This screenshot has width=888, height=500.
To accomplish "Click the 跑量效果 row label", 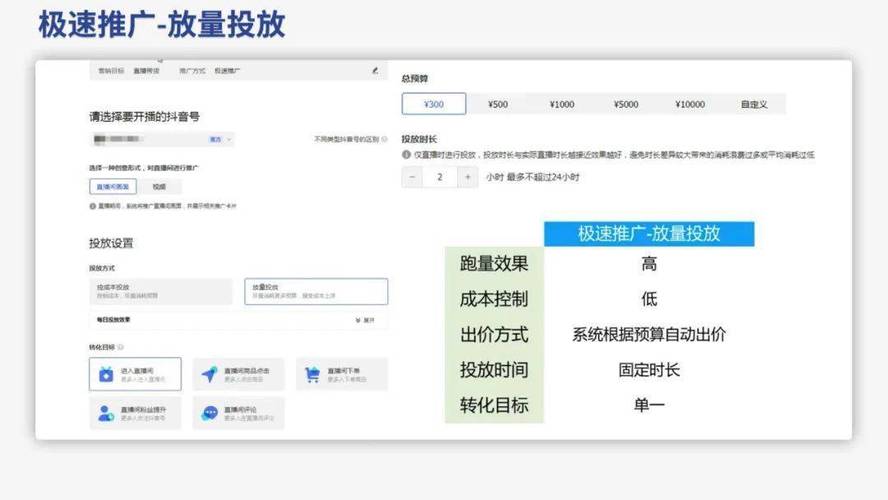I will pyautogui.click(x=494, y=263).
